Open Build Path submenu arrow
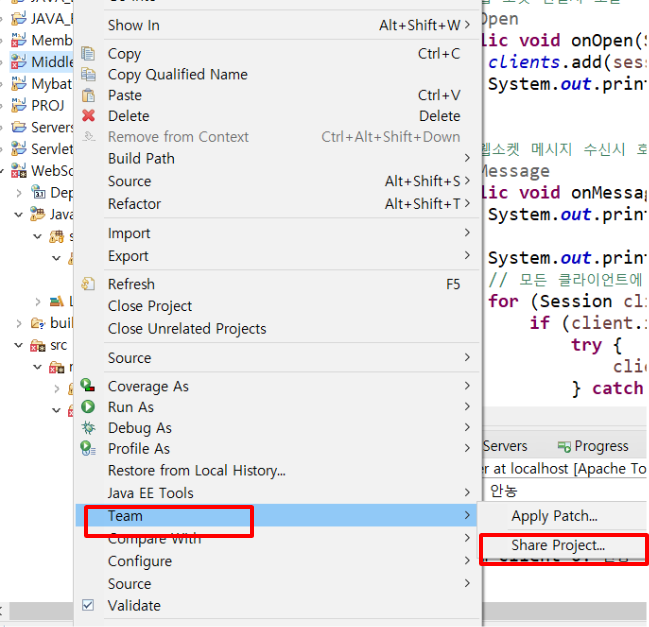The width and height of the screenshot is (649, 627). pos(467,158)
